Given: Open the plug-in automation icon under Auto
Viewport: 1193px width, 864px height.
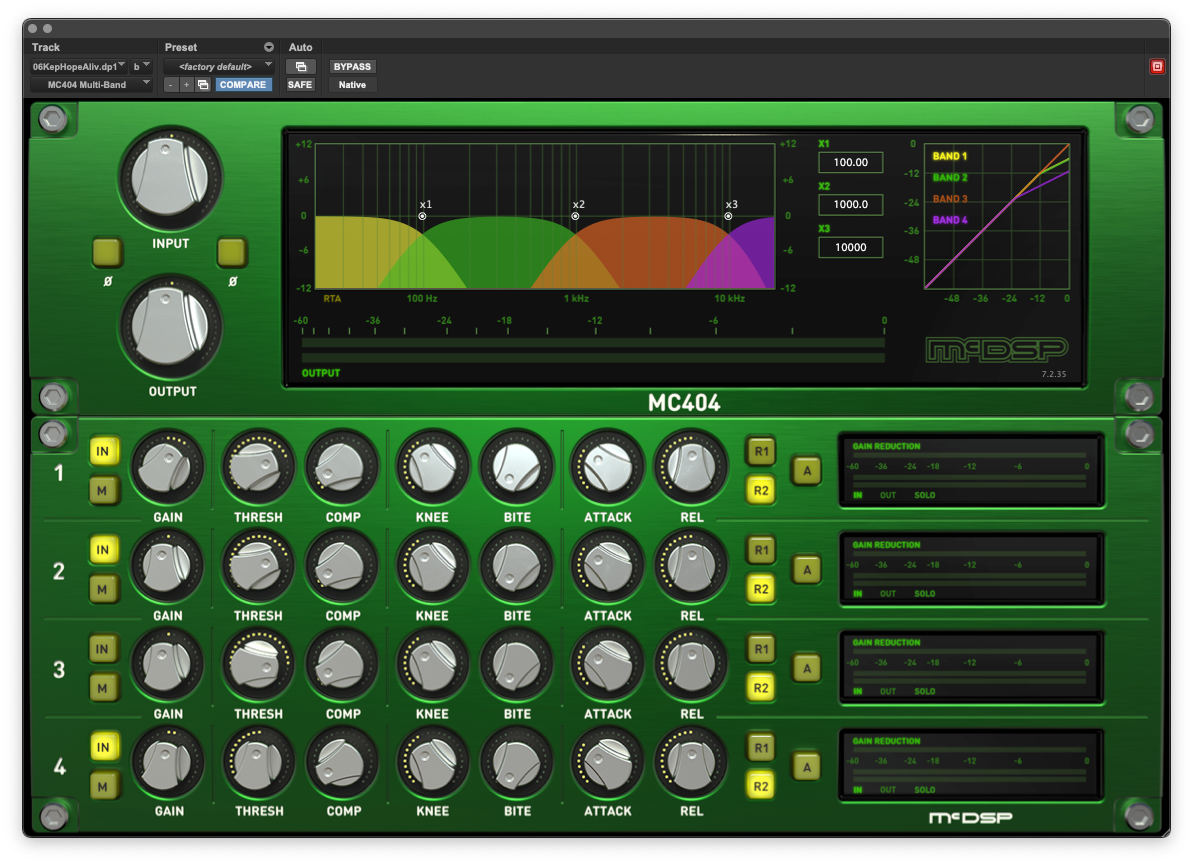Looking at the screenshot, I should click(301, 66).
